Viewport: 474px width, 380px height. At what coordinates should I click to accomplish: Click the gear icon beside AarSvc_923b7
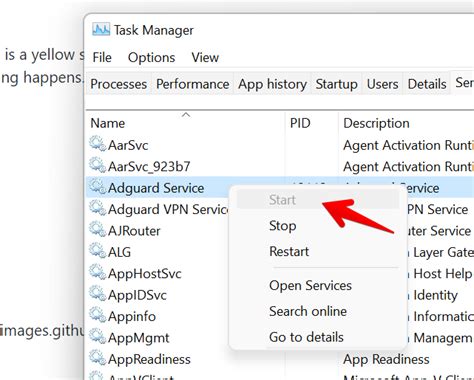98,165
